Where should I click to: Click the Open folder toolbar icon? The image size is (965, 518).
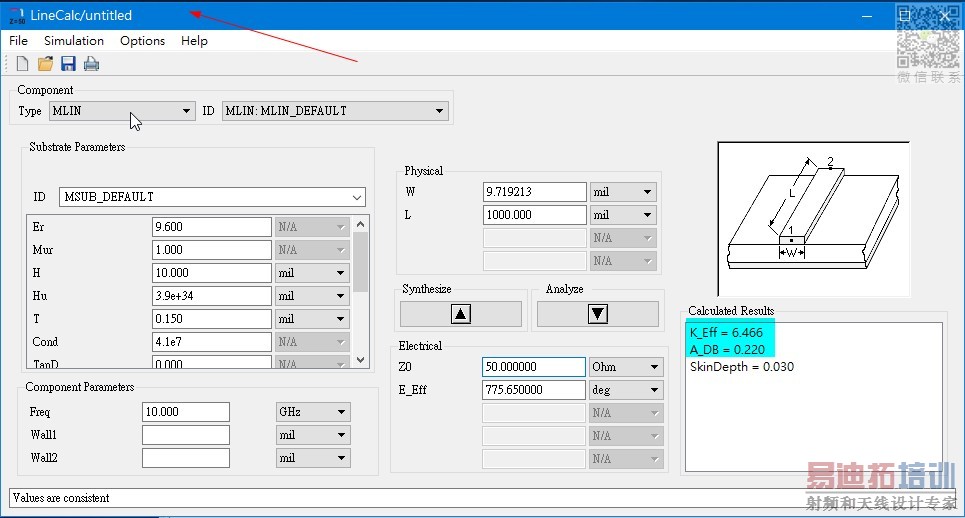point(45,64)
